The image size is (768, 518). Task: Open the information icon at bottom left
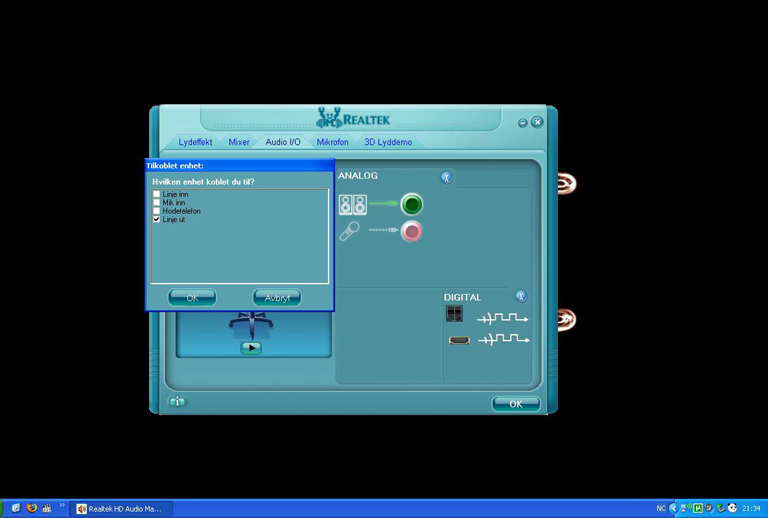(x=177, y=401)
